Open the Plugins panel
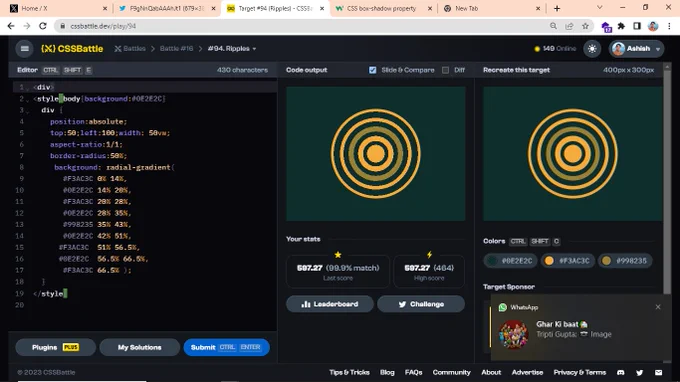Image resolution: width=680 pixels, height=382 pixels. tap(56, 347)
